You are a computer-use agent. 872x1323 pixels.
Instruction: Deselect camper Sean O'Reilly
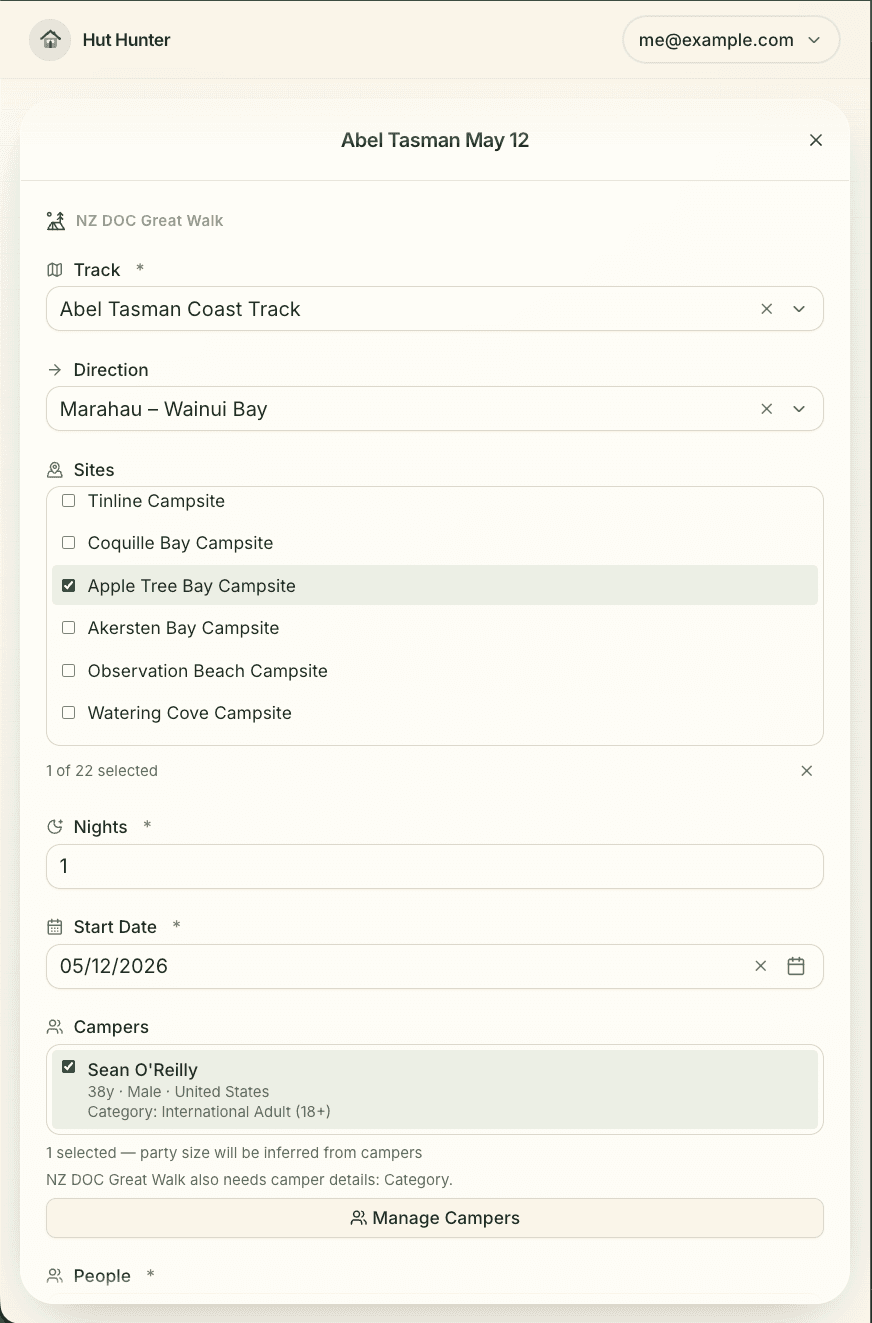(x=69, y=1067)
